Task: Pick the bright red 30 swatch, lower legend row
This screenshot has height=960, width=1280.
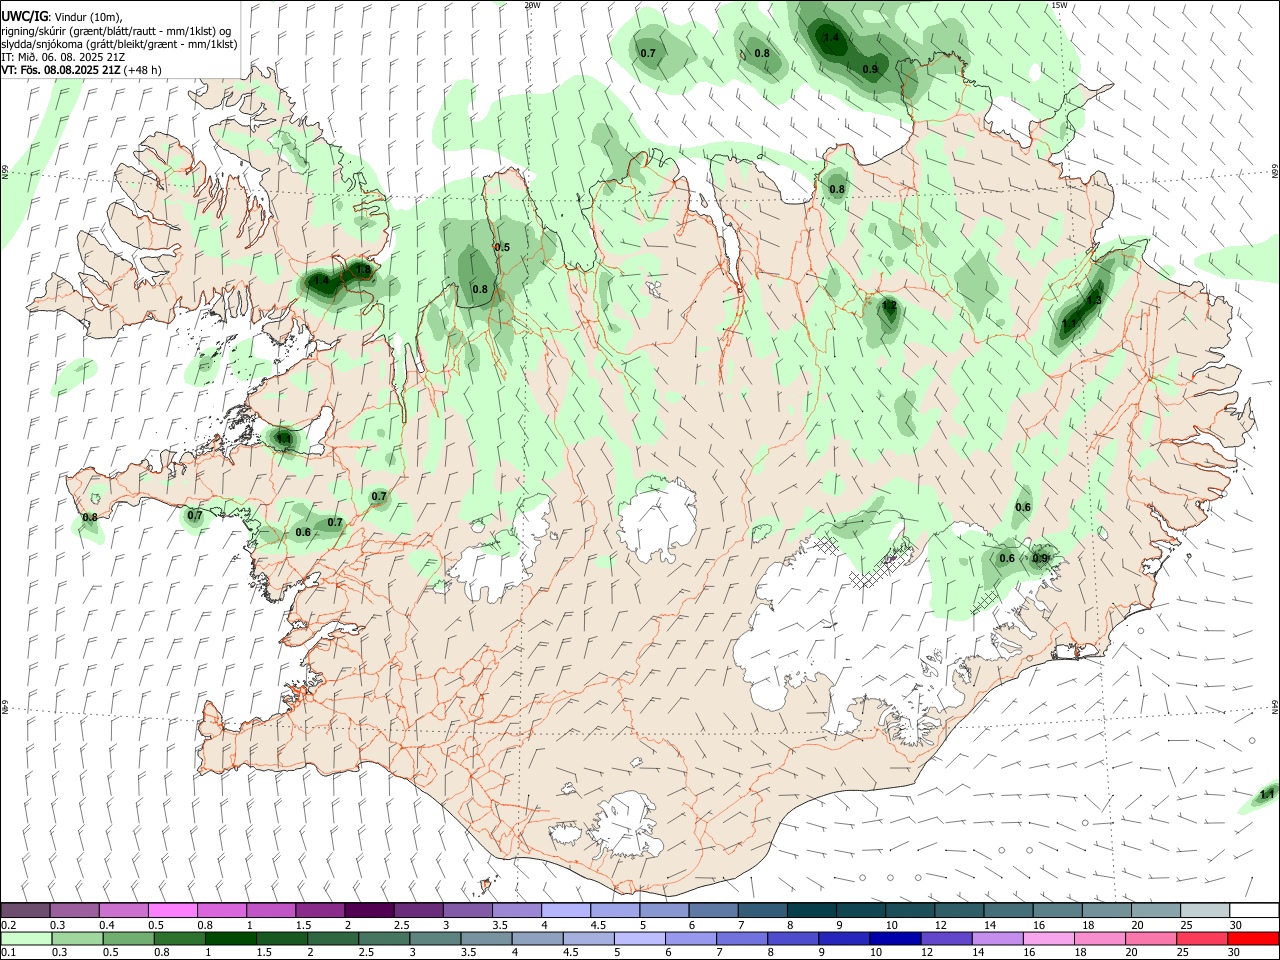Action: point(1253,938)
